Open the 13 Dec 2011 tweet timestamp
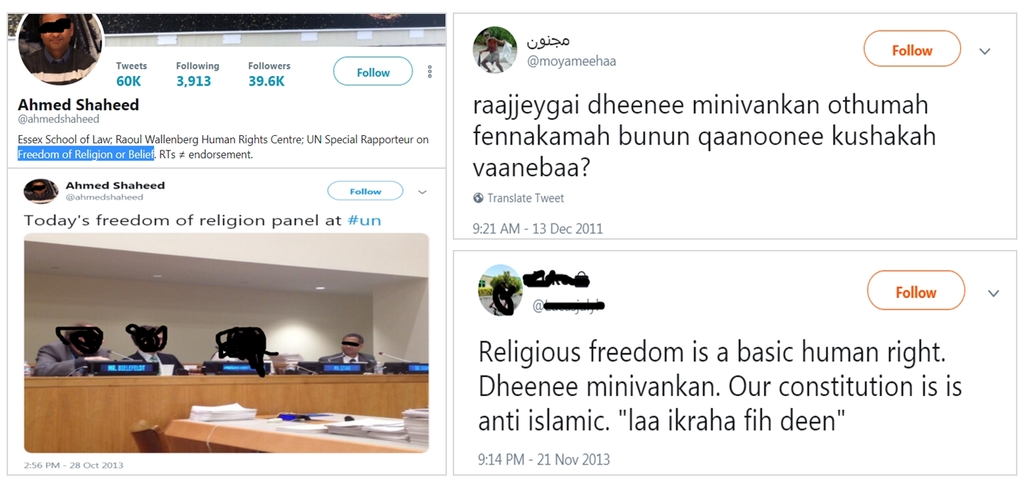 tap(537, 229)
